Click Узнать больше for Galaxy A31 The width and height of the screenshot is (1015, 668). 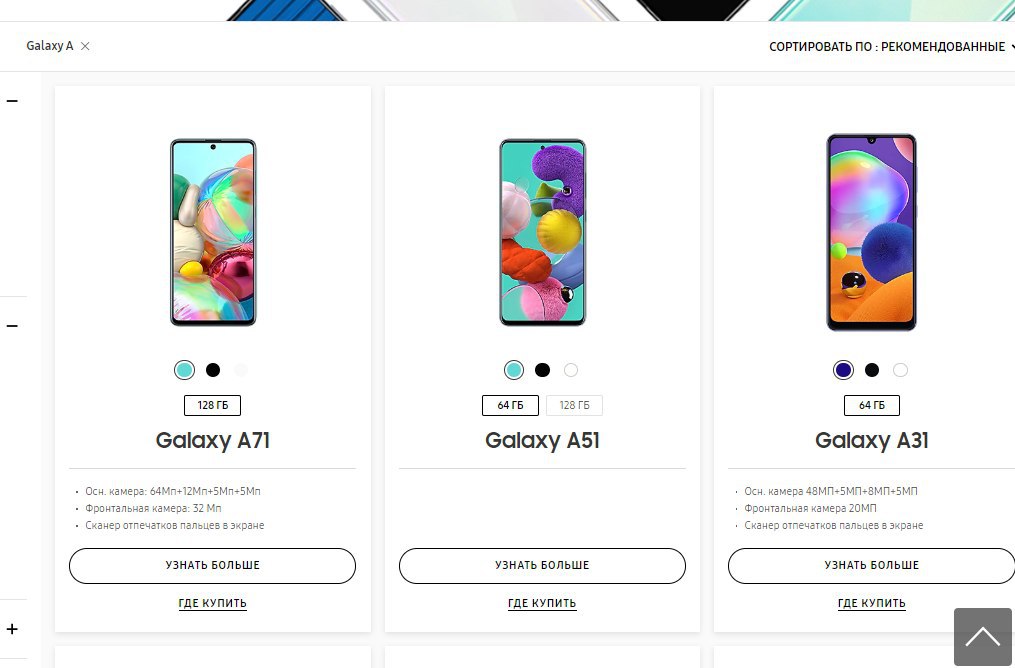(x=871, y=566)
